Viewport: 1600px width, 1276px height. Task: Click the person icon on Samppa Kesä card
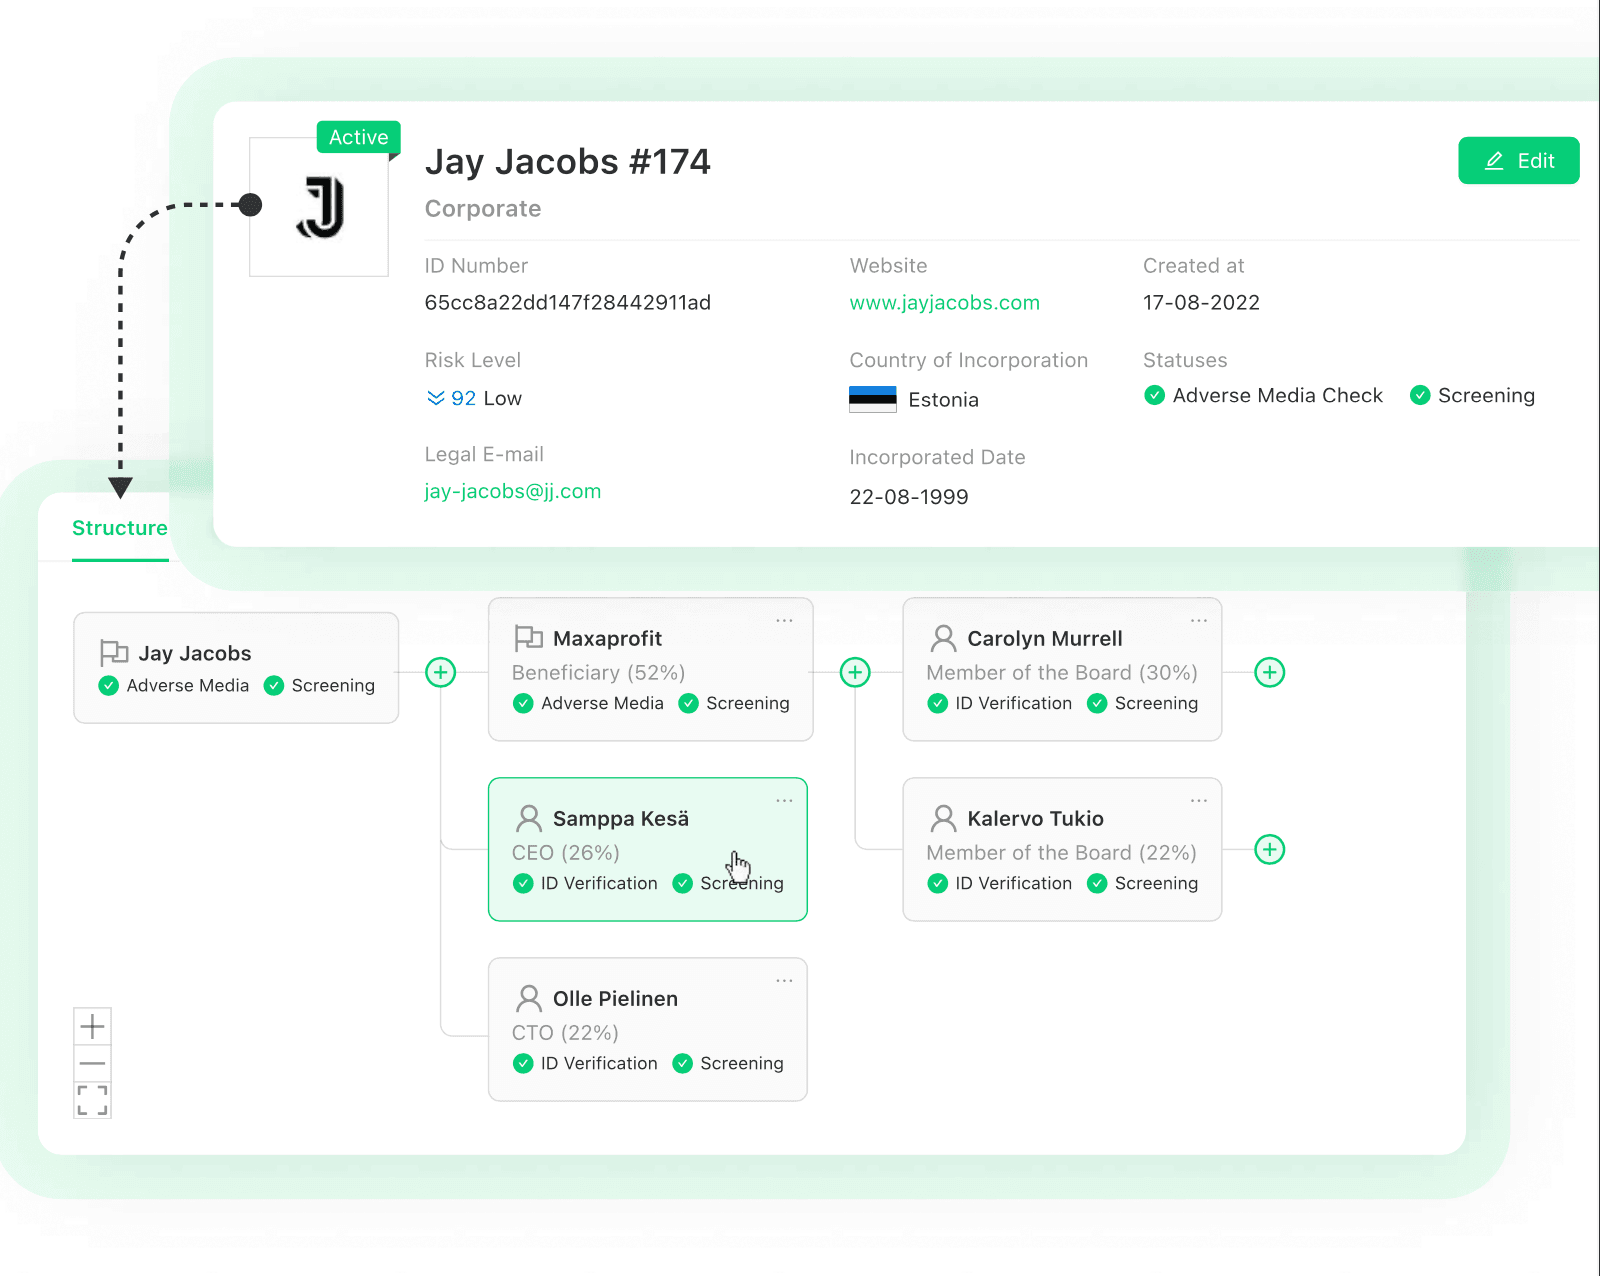pyautogui.click(x=529, y=818)
